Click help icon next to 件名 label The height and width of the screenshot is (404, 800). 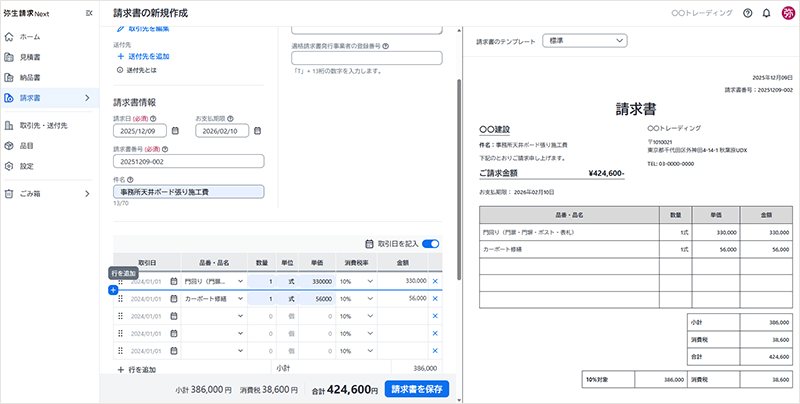(x=130, y=180)
